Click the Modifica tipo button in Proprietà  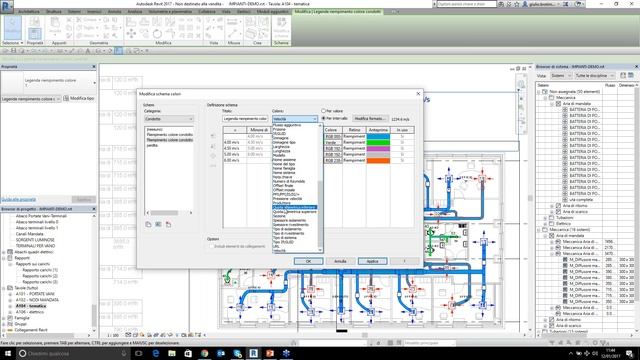79,99
